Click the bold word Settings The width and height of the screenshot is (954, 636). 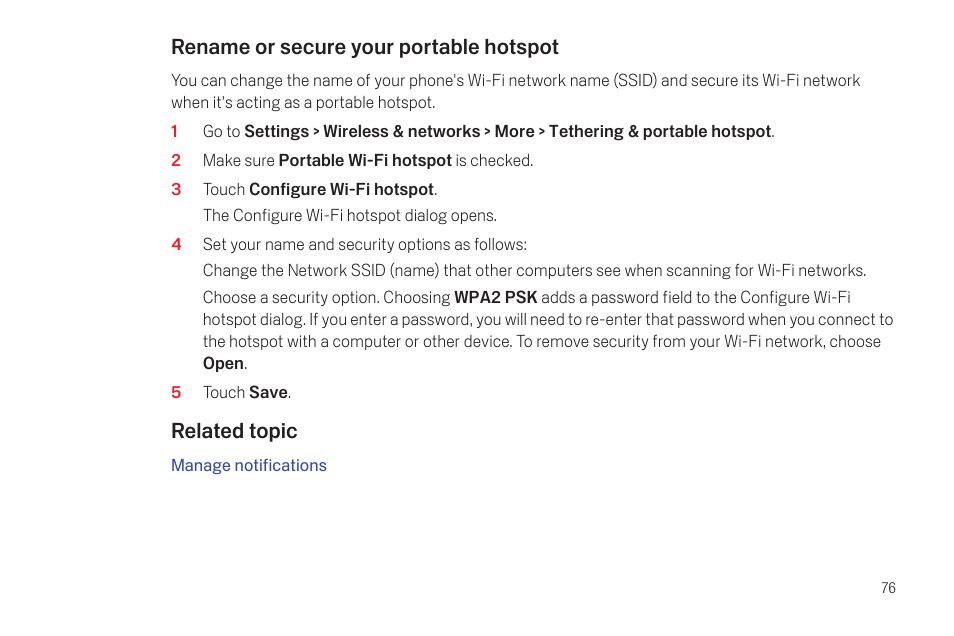[276, 131]
